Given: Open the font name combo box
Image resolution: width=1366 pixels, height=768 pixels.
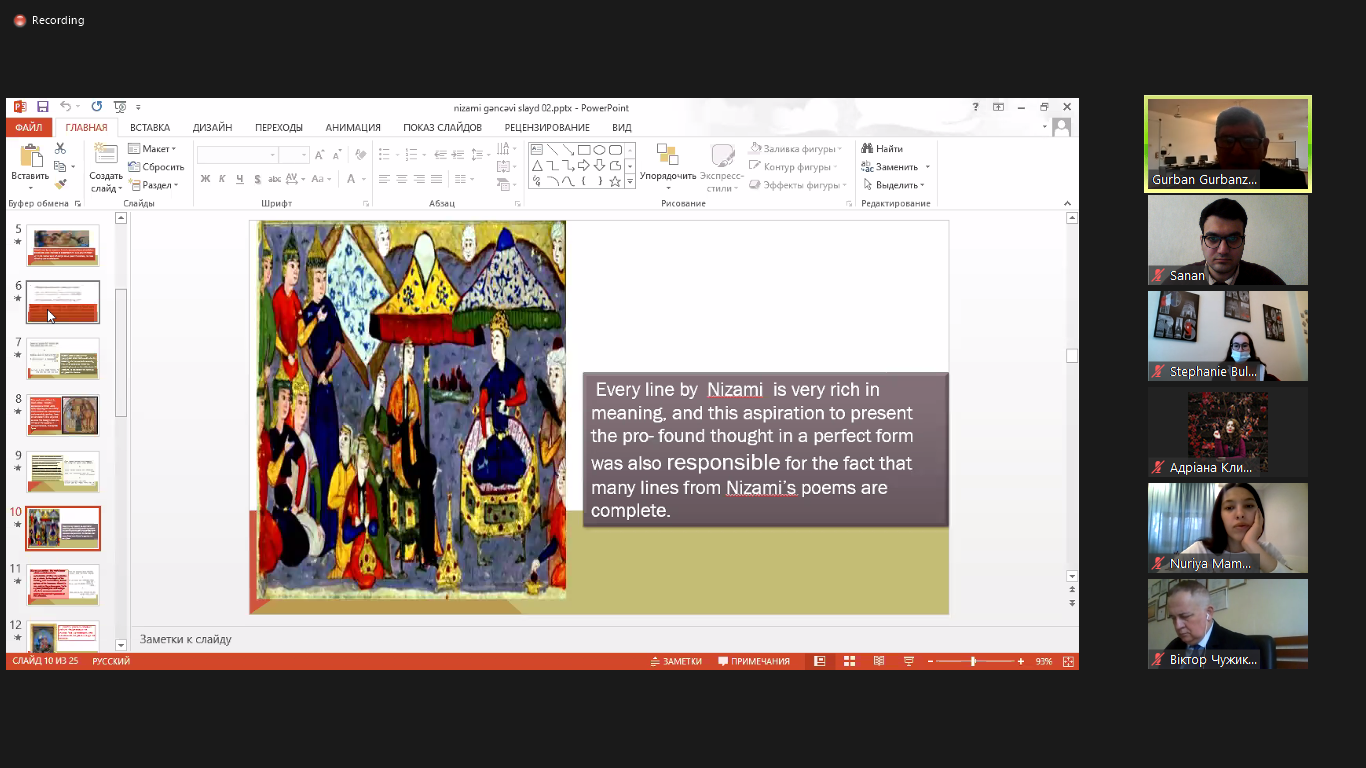Looking at the screenshot, I should pyautogui.click(x=237, y=155).
